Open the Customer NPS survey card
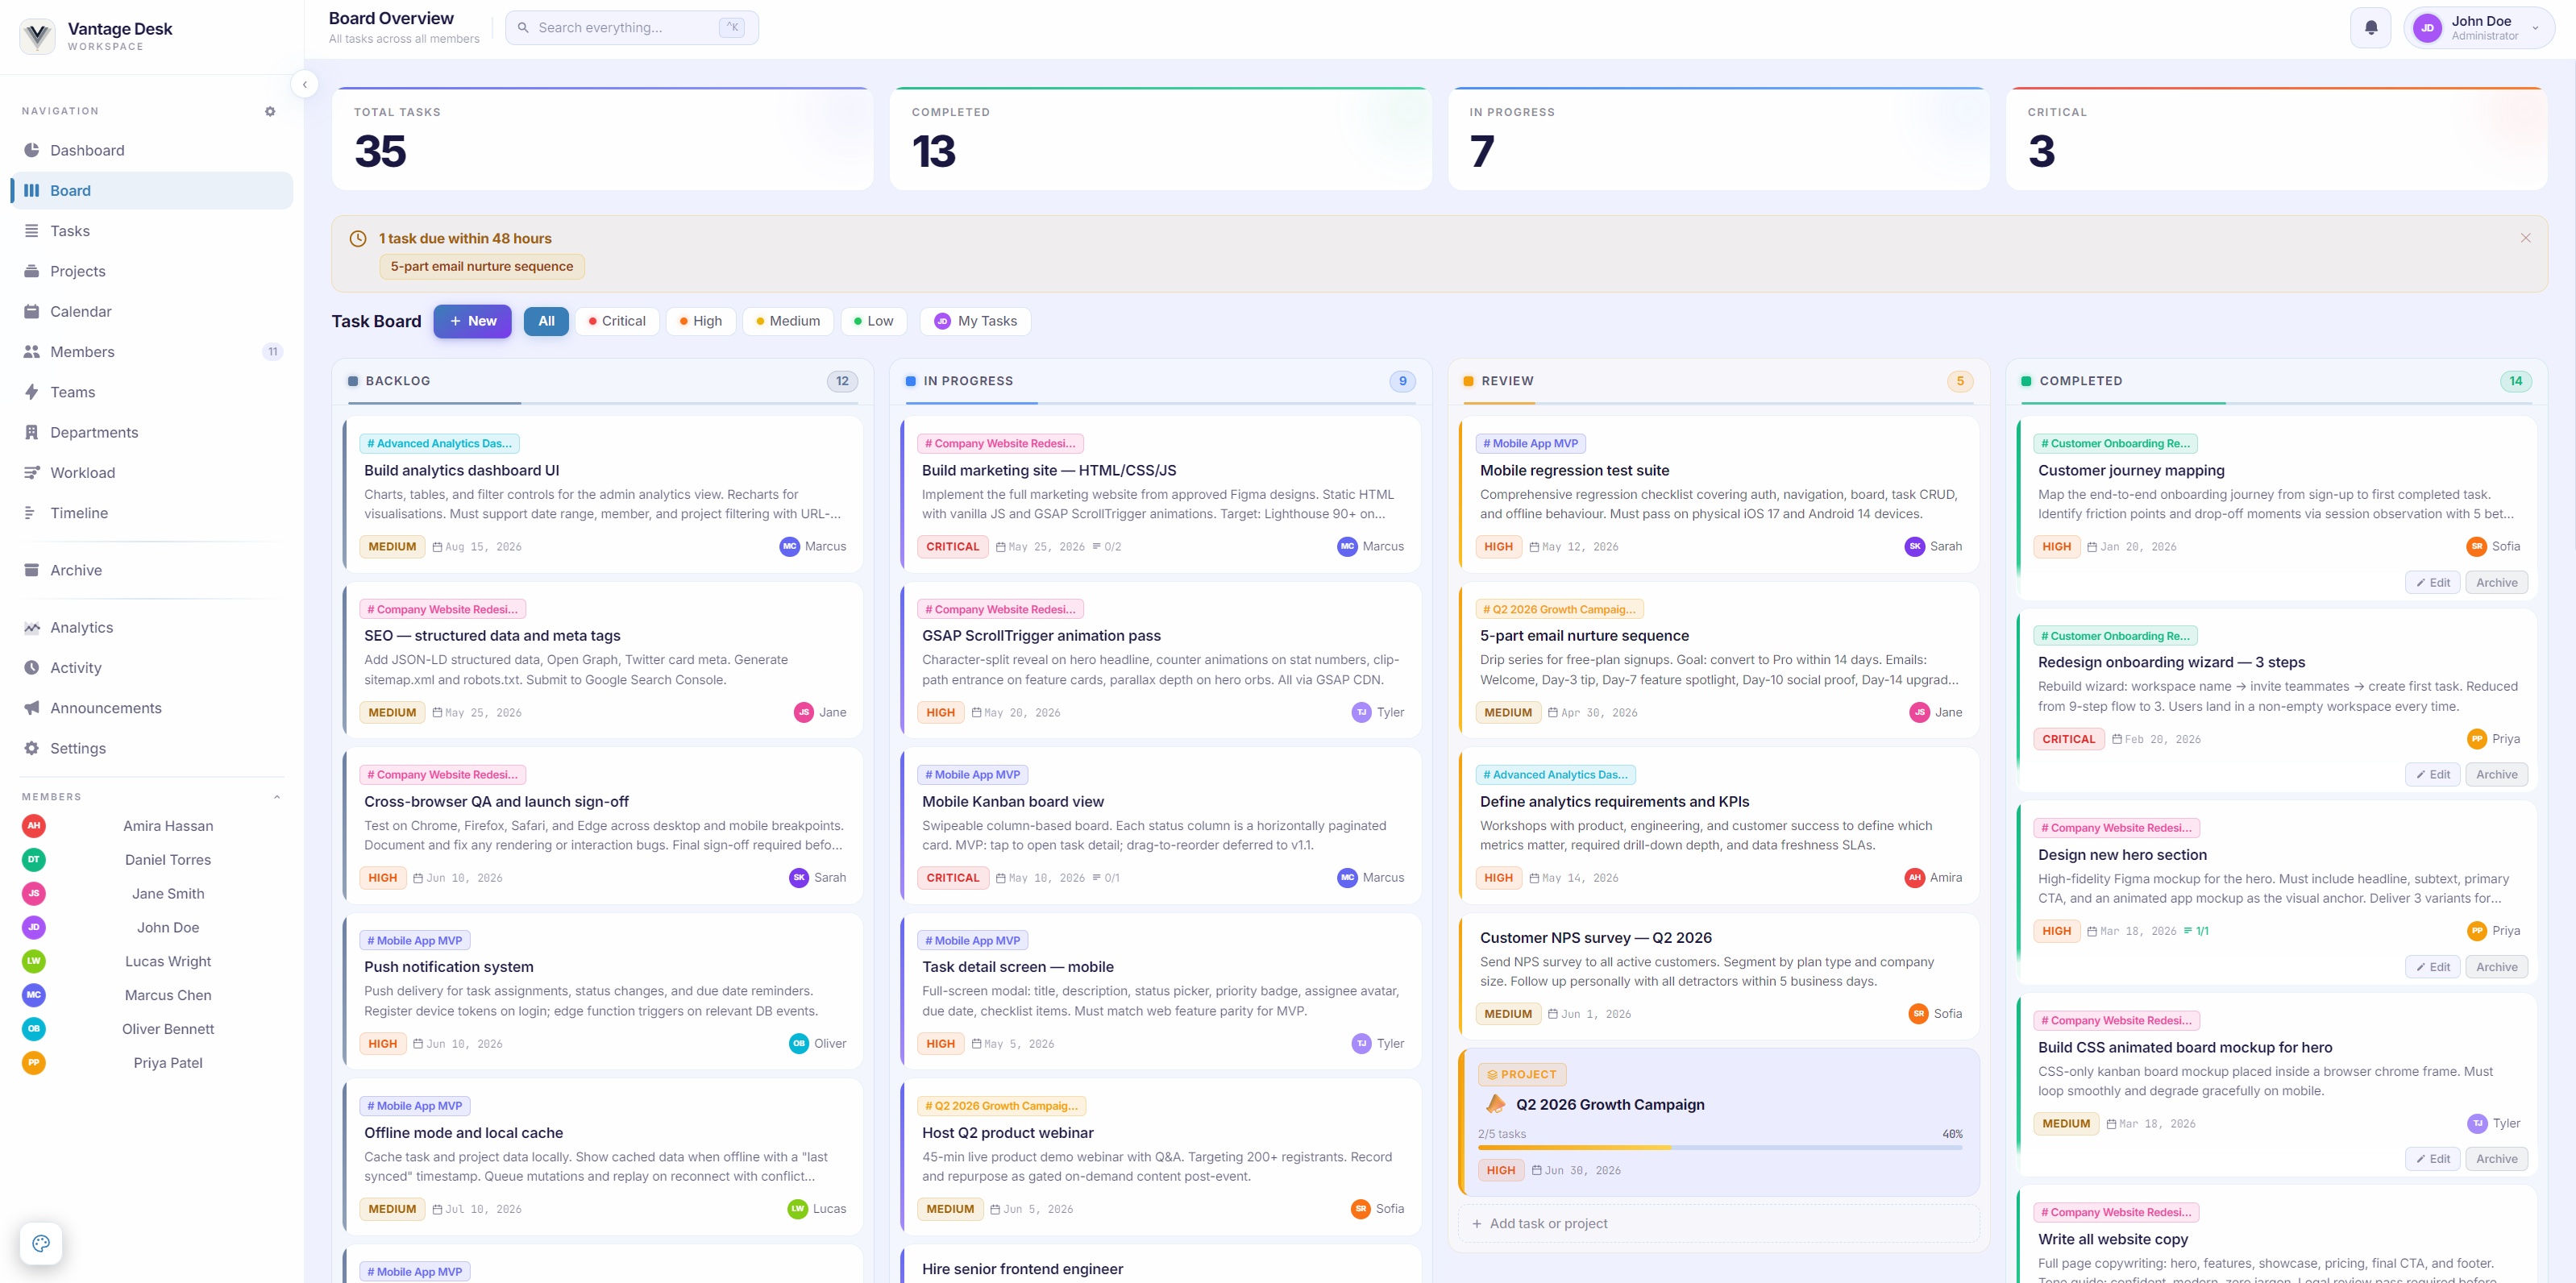 (1720, 976)
